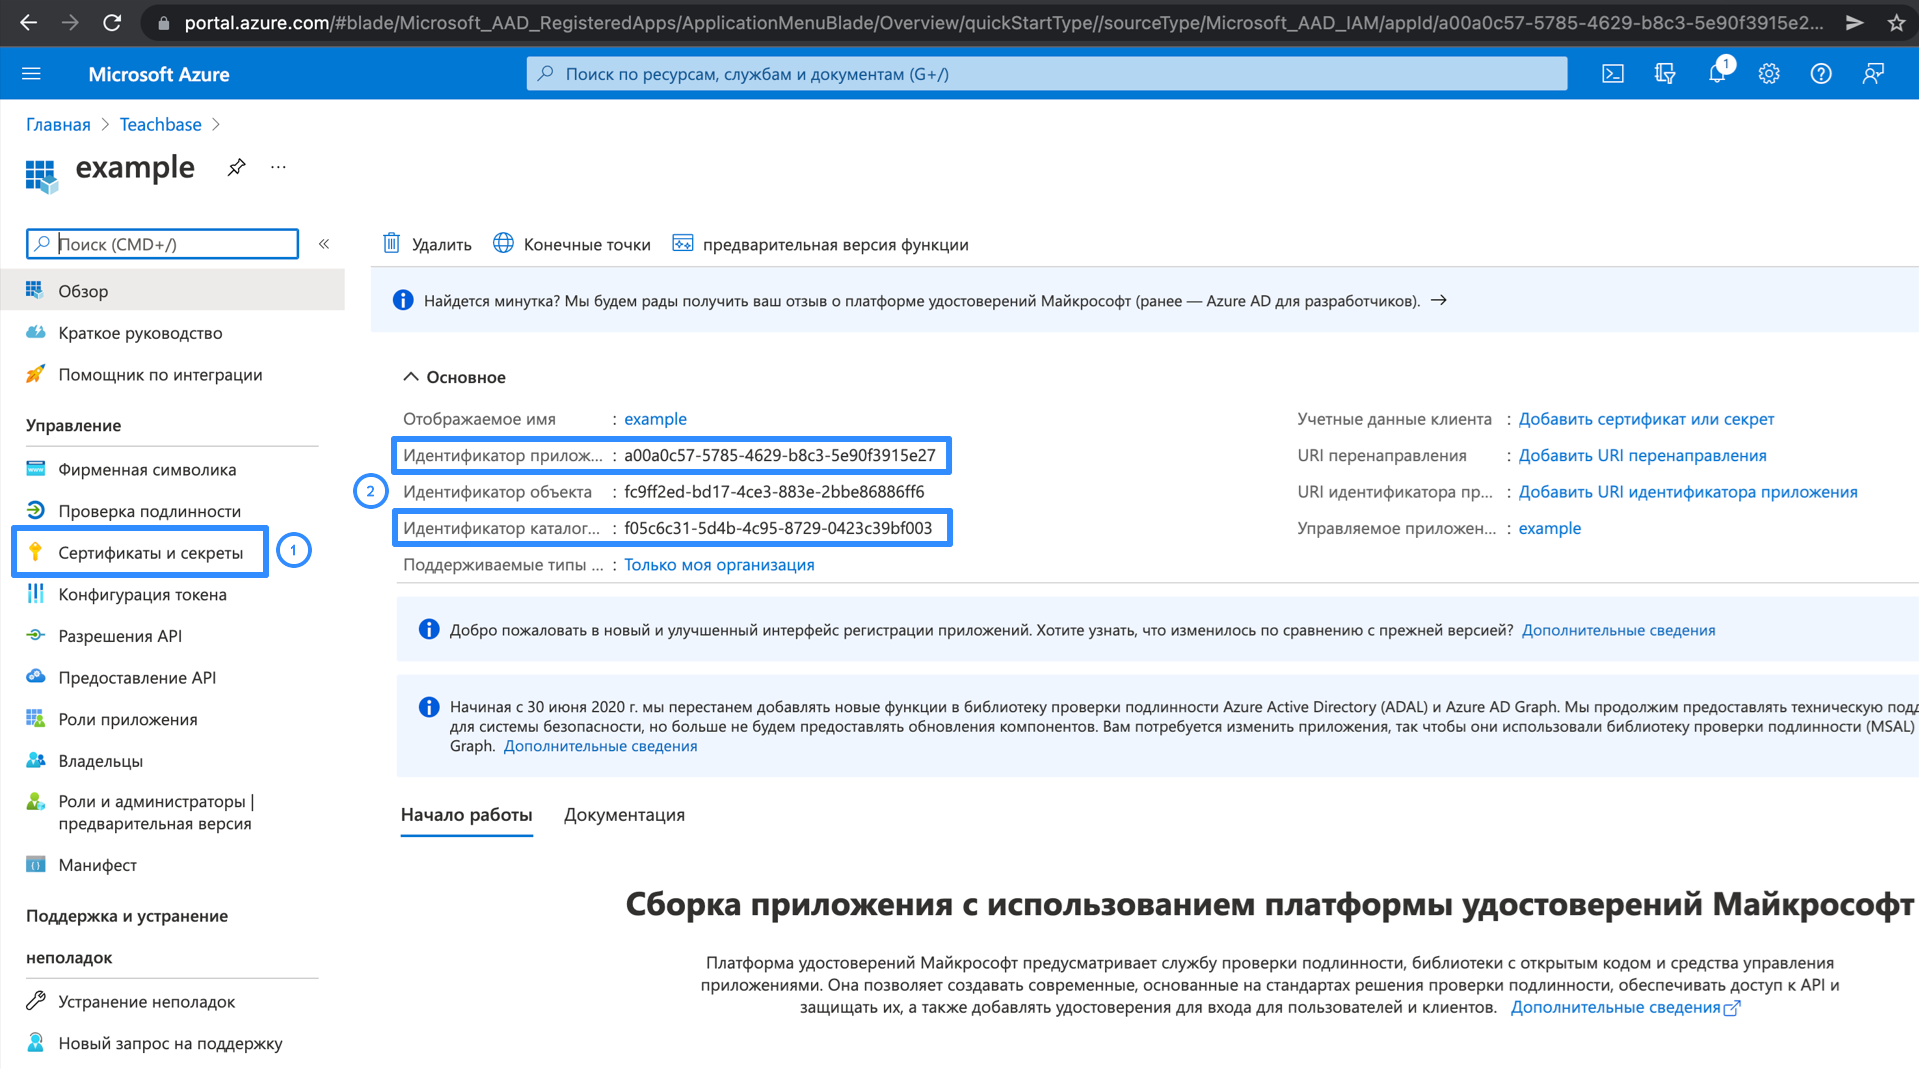Select application ID a00a0c57-5785-4629-b8c3-5e90f3915e27
This screenshot has width=1919, height=1069.
point(780,455)
